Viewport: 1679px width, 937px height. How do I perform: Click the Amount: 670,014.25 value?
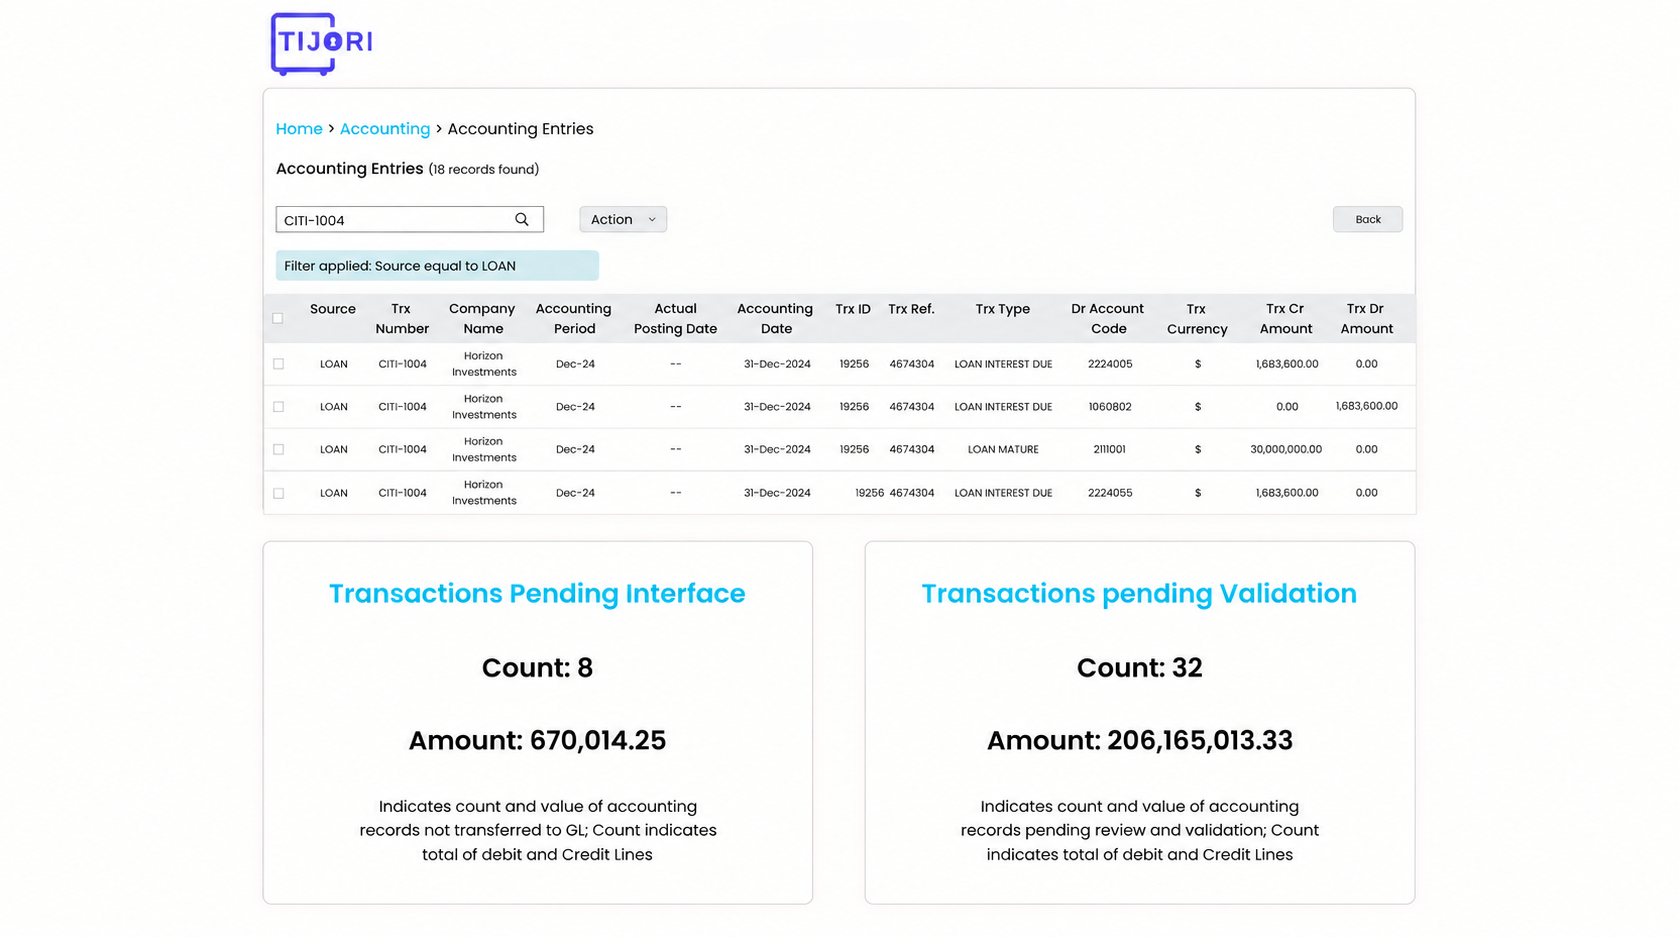point(537,741)
